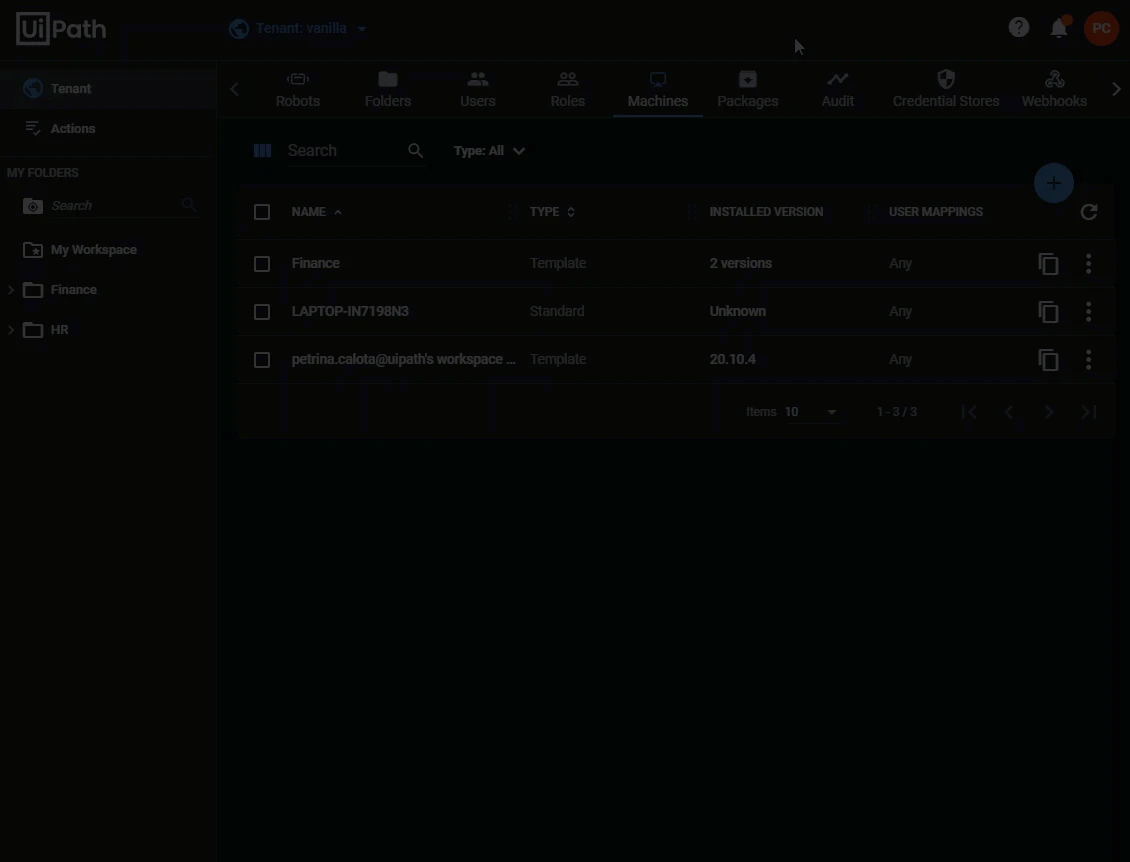Image resolution: width=1130 pixels, height=862 pixels.
Task: Select the Machines tab
Action: [x=657, y=89]
